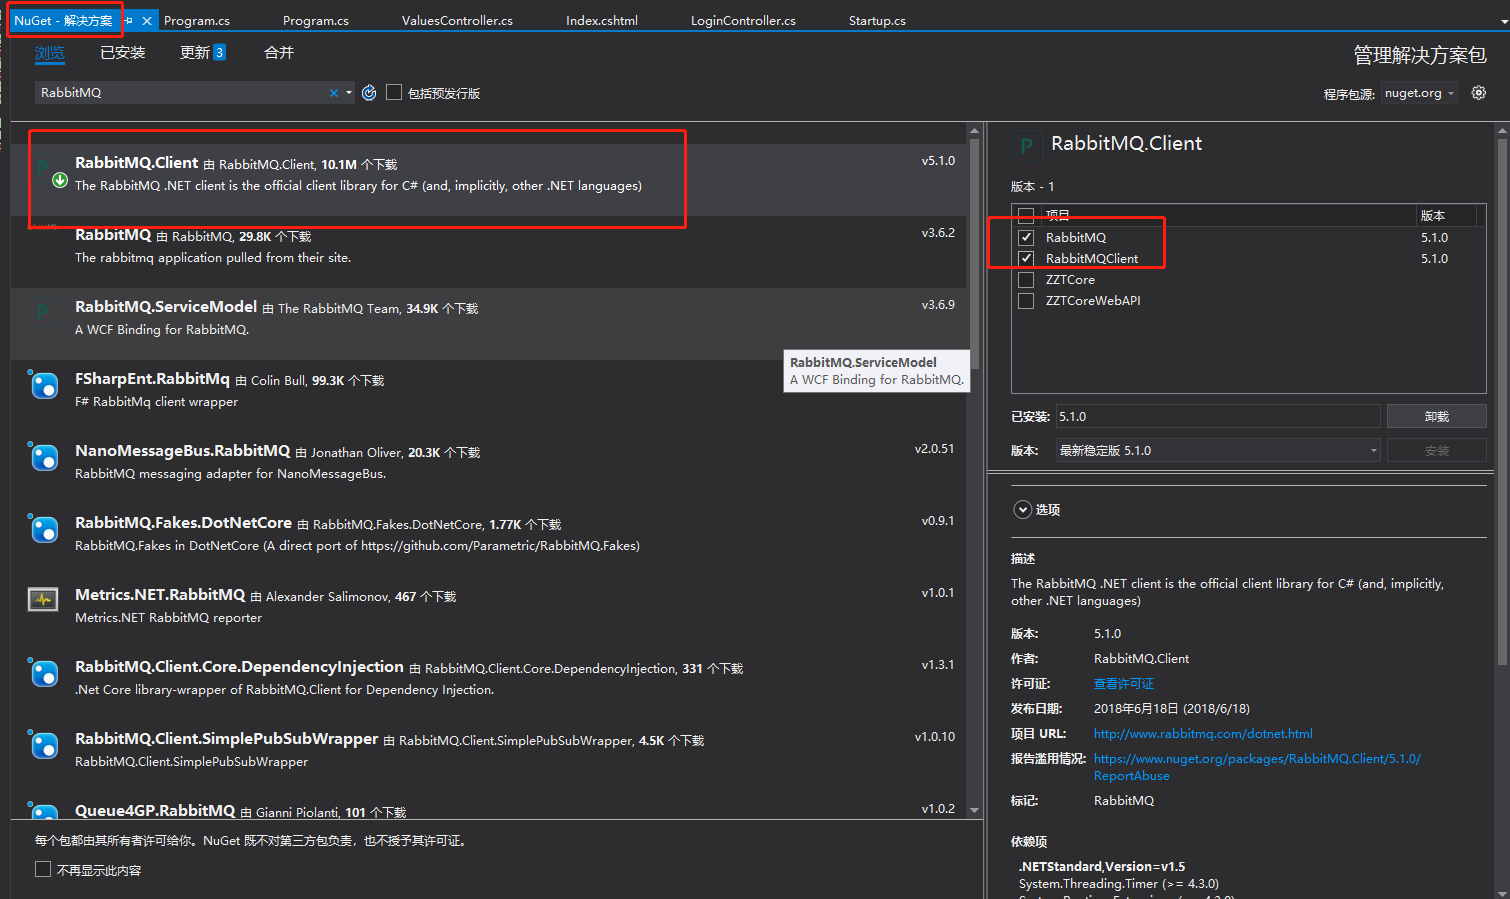Viewport: 1510px width, 899px height.
Task: Select the RabbitMQ.ServiceModel package title
Action: [x=166, y=306]
